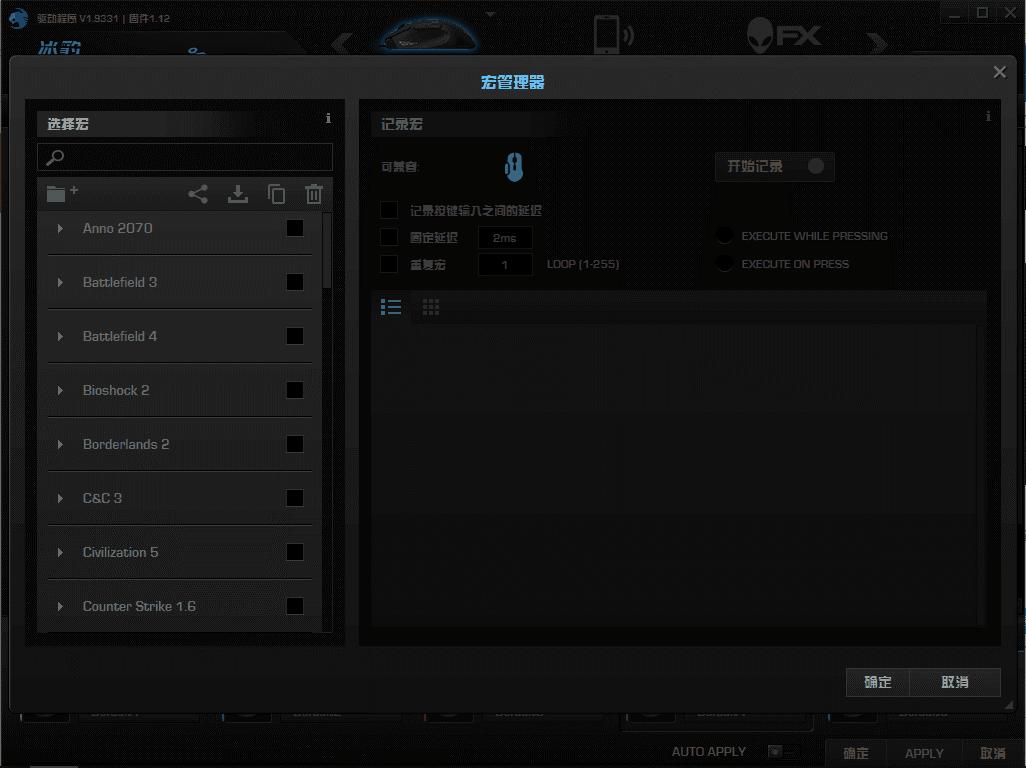Enable record delay between key inputs checkbox
This screenshot has height=768, width=1026.
coord(389,210)
